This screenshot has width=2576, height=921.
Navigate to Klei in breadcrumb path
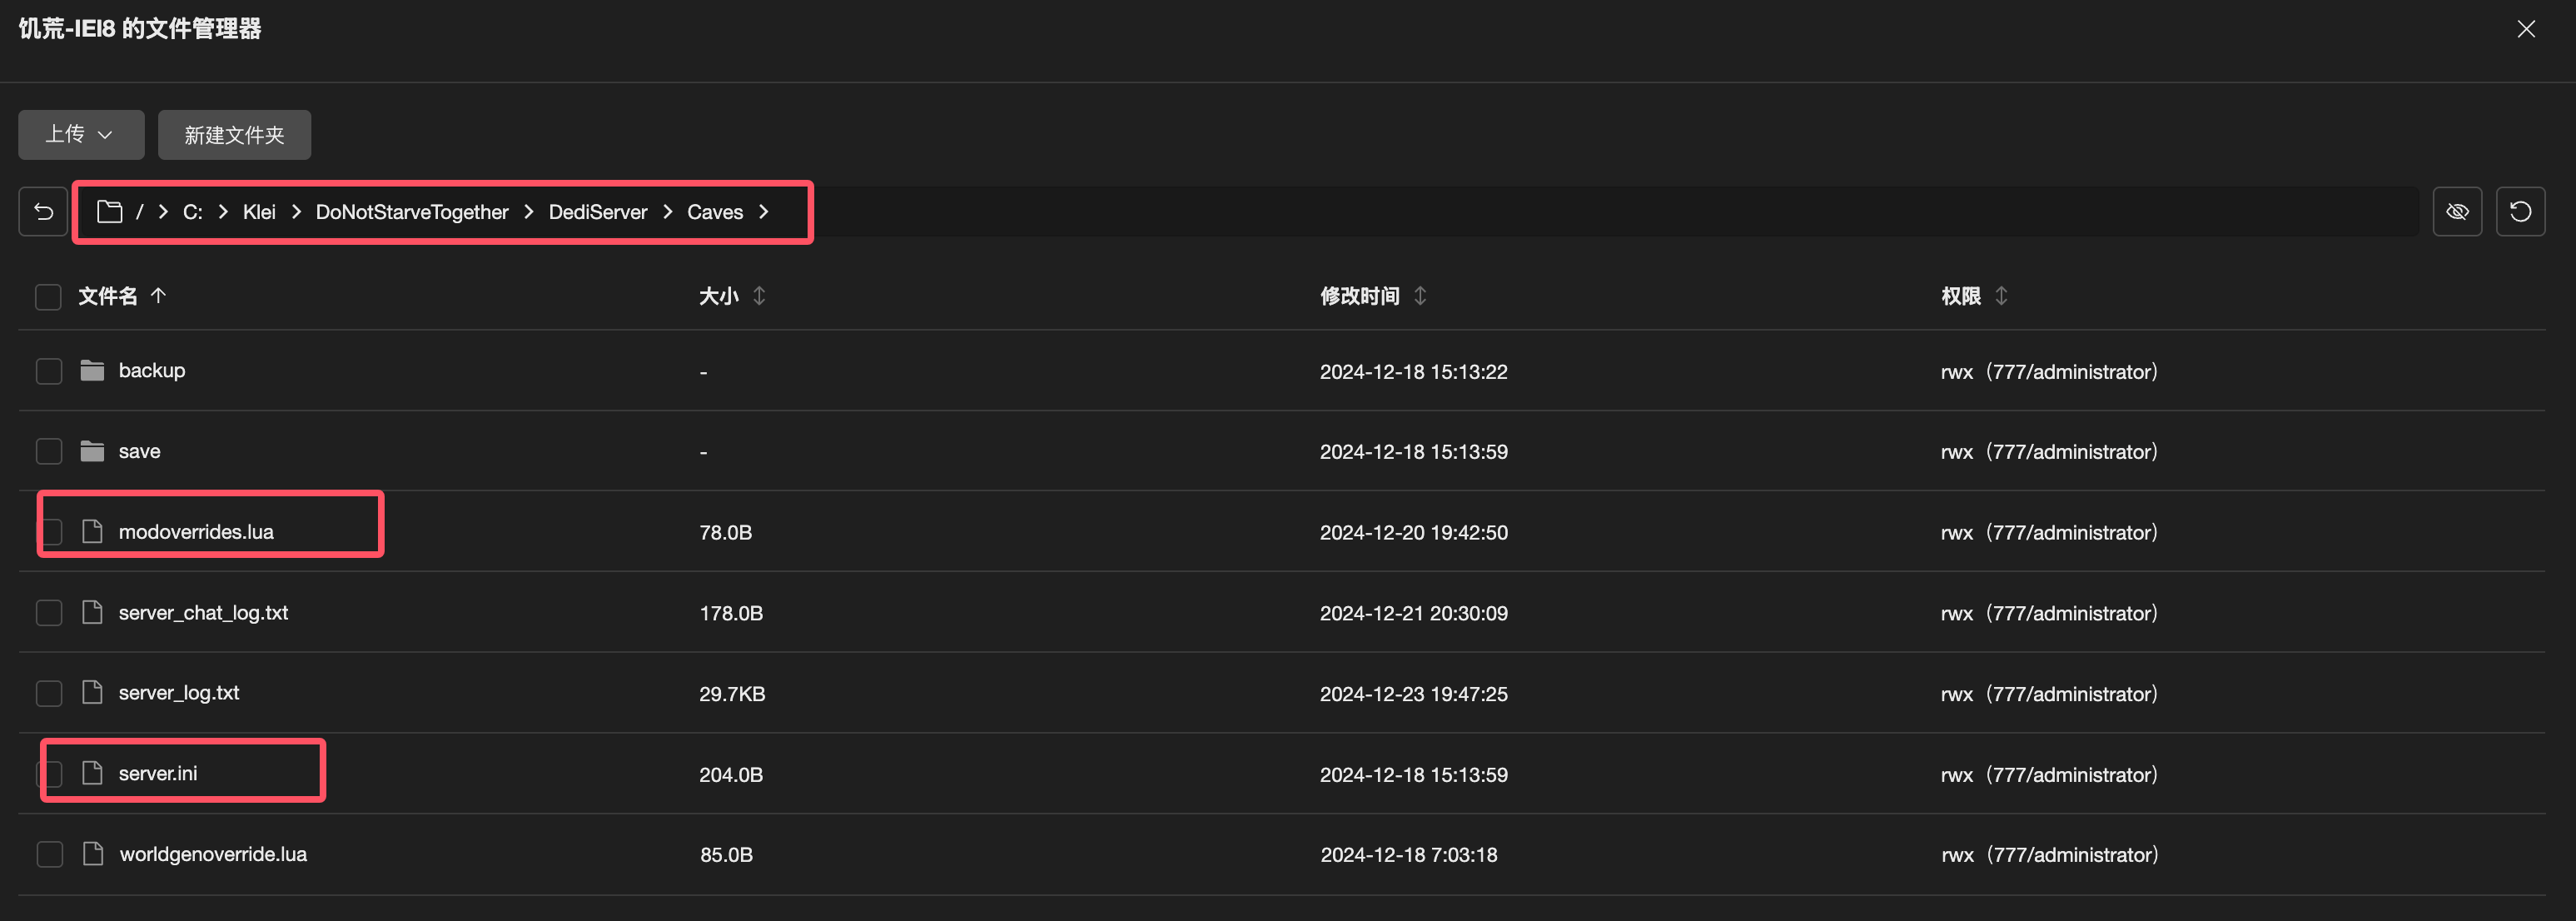pos(259,211)
